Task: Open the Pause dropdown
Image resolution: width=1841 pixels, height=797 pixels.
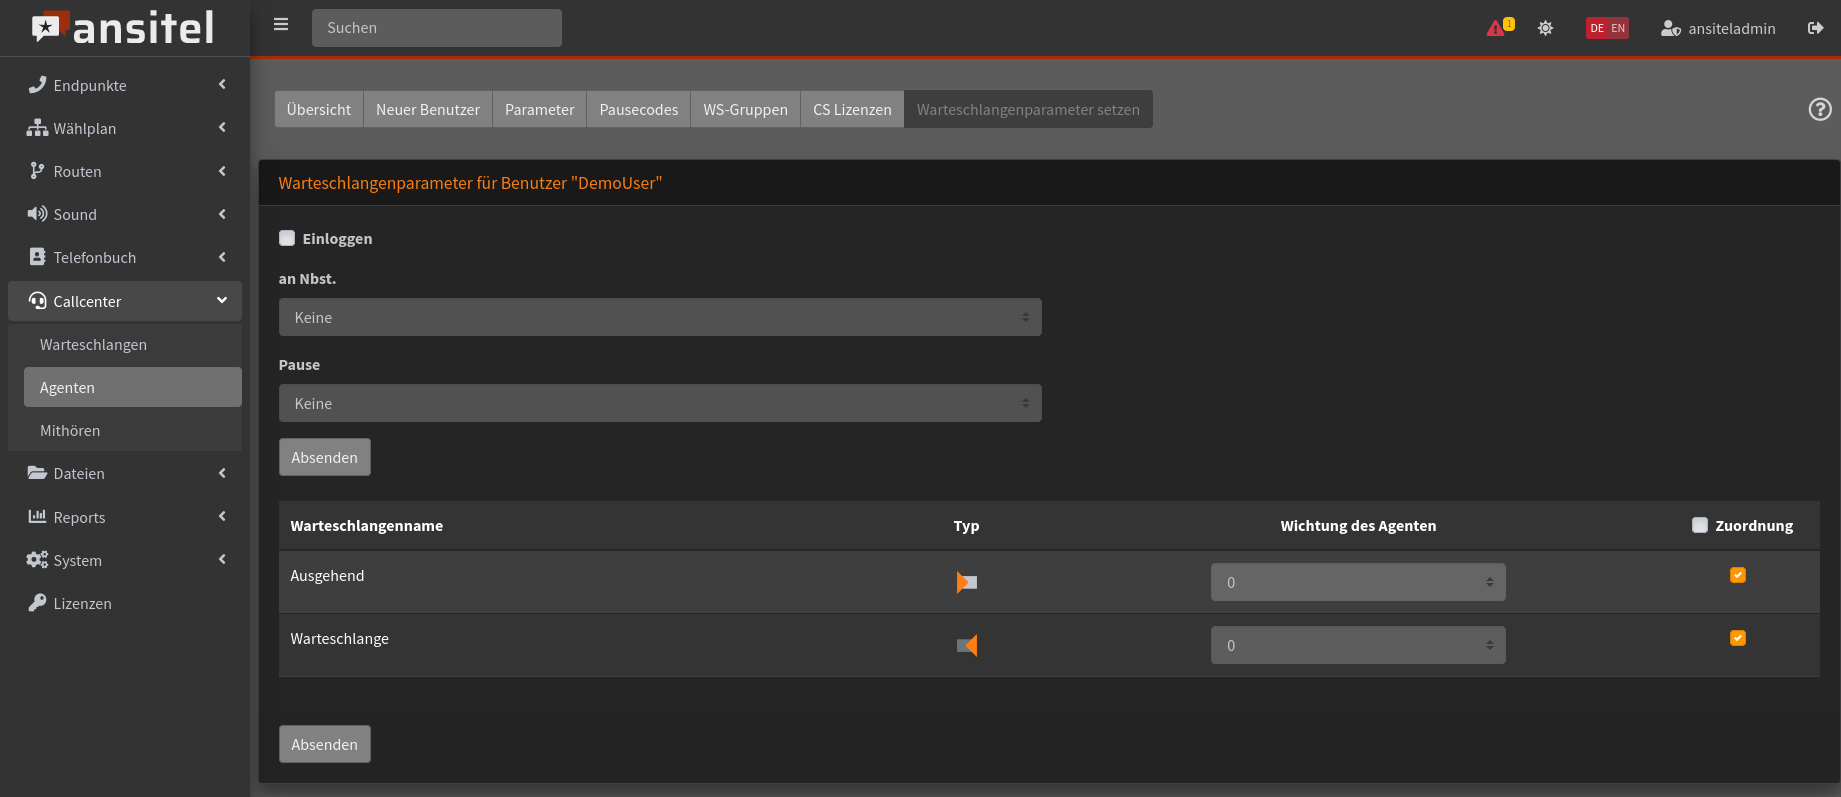Action: coord(660,403)
